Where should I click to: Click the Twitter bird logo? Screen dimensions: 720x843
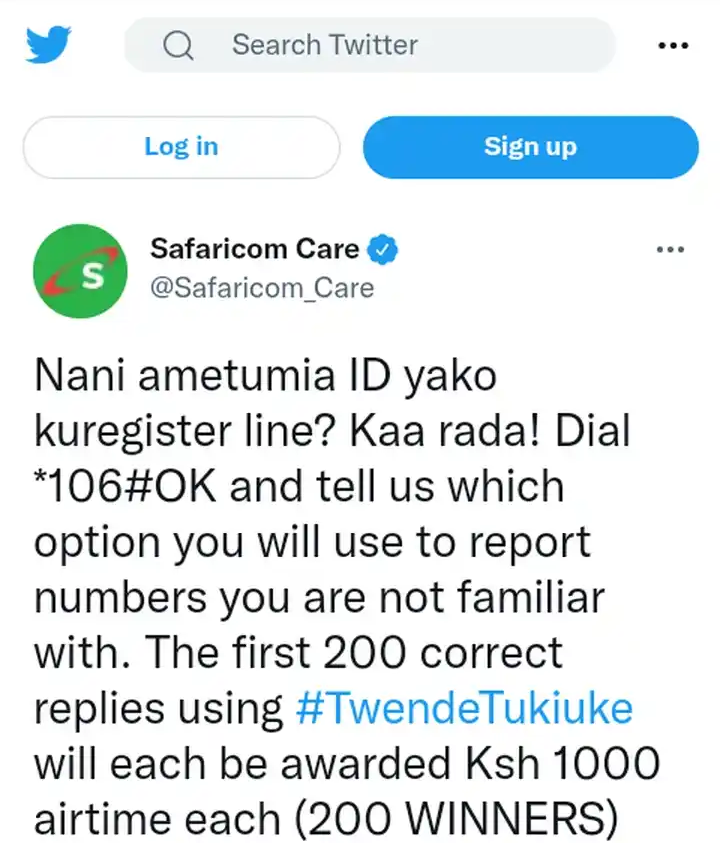48,45
